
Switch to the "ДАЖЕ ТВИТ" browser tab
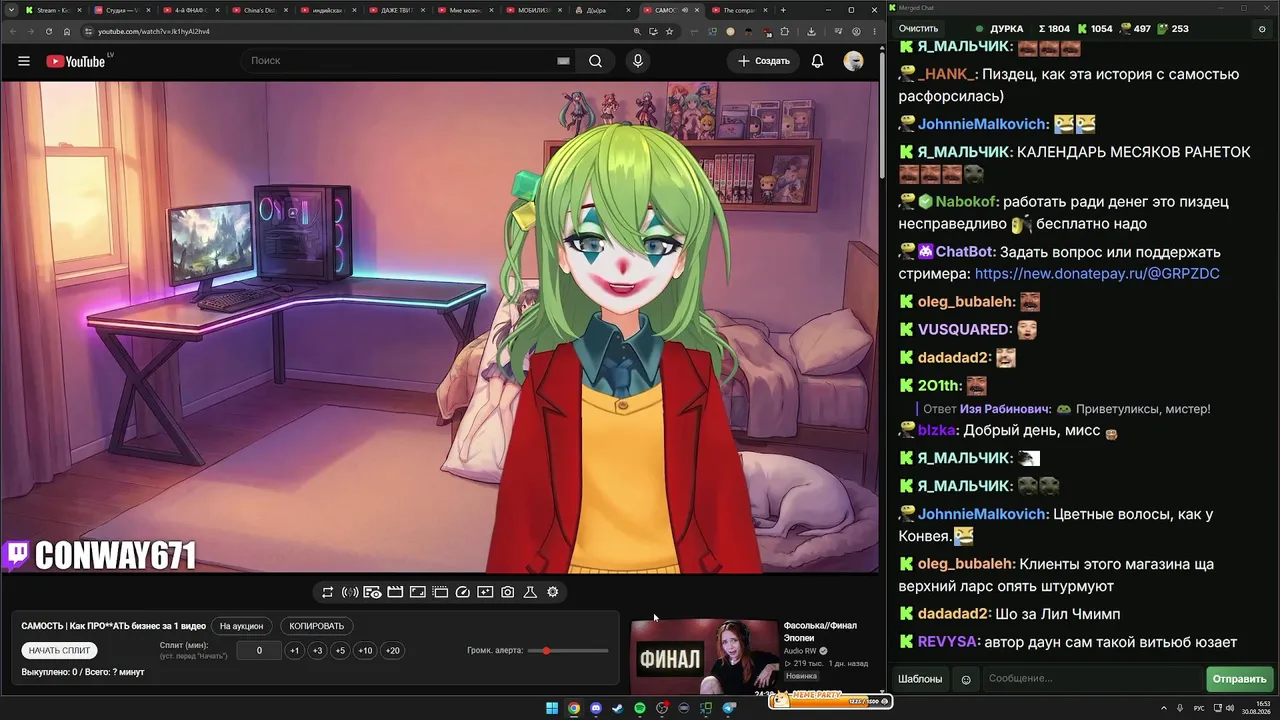(398, 10)
